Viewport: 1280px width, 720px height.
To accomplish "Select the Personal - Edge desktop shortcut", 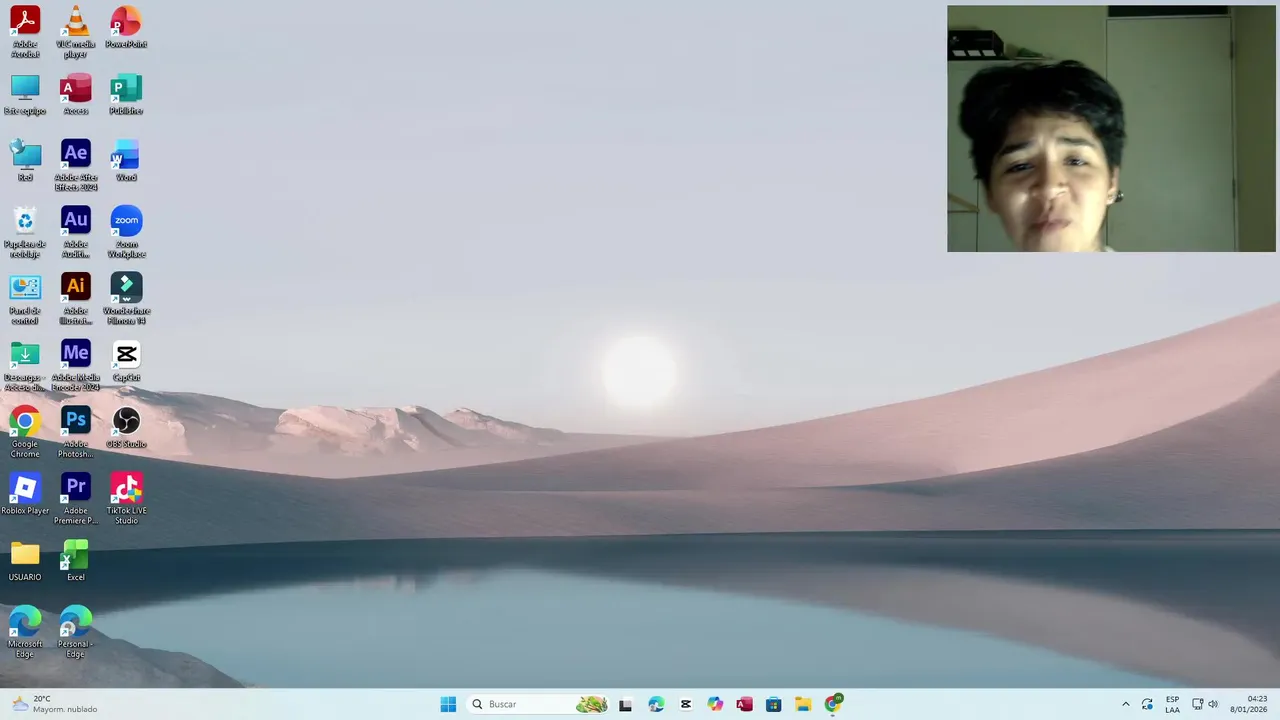I will [76, 631].
